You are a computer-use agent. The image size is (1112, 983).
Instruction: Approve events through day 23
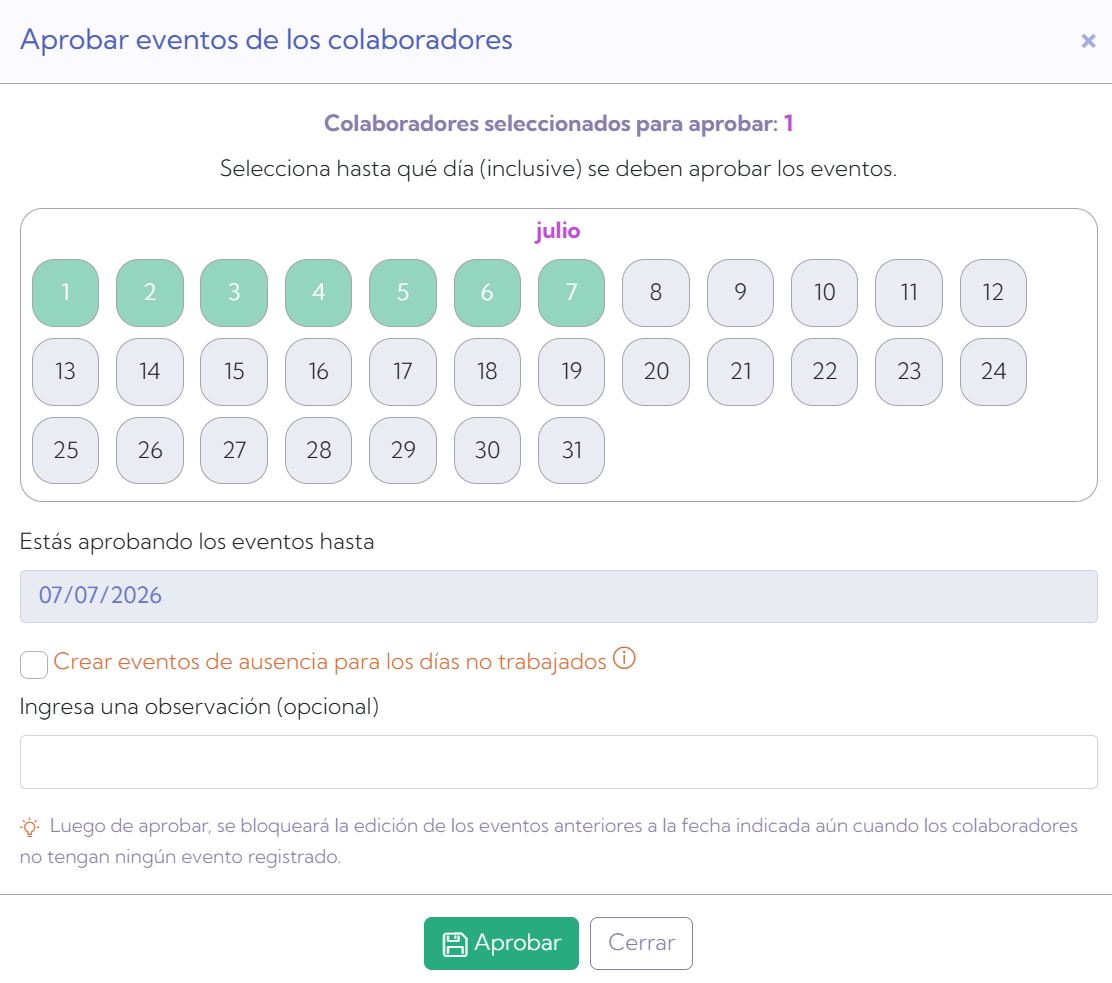(x=909, y=372)
